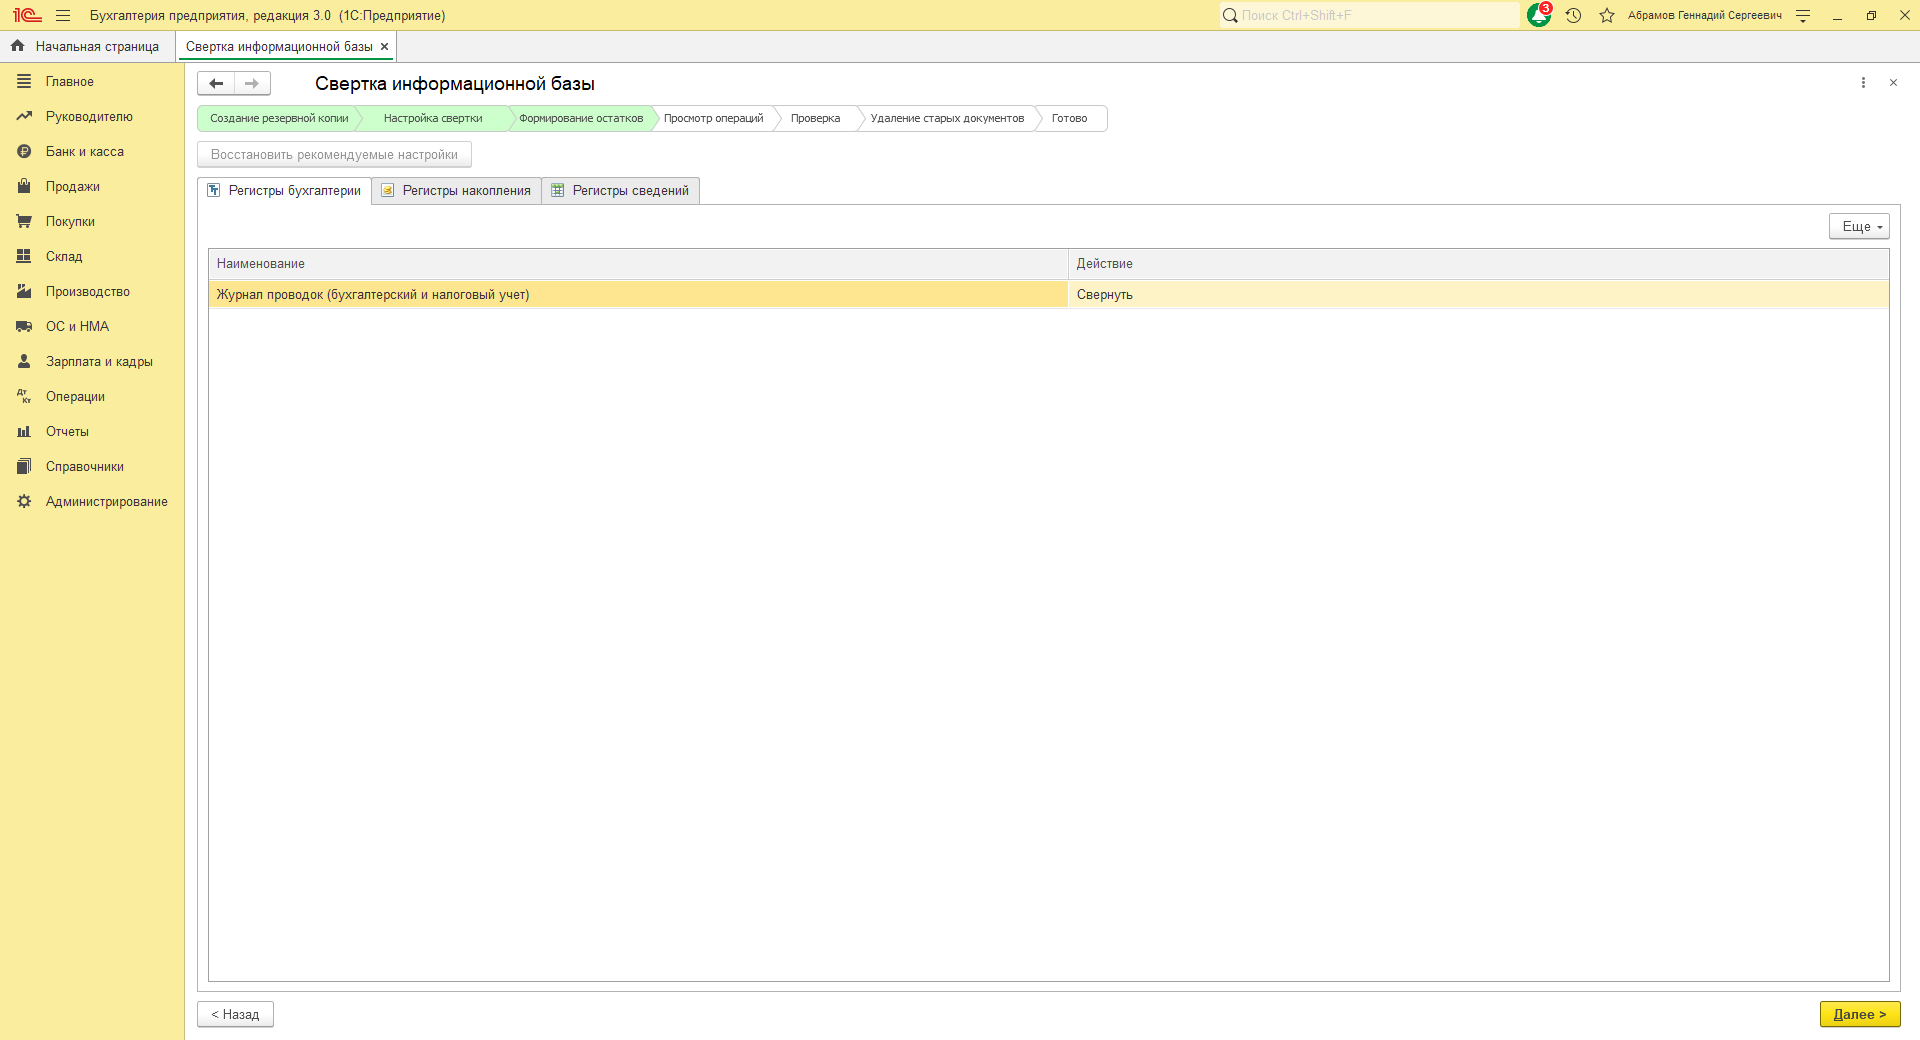Viewport: 1920px width, 1040px height.
Task: Open the notifications bell icon
Action: coord(1539,15)
